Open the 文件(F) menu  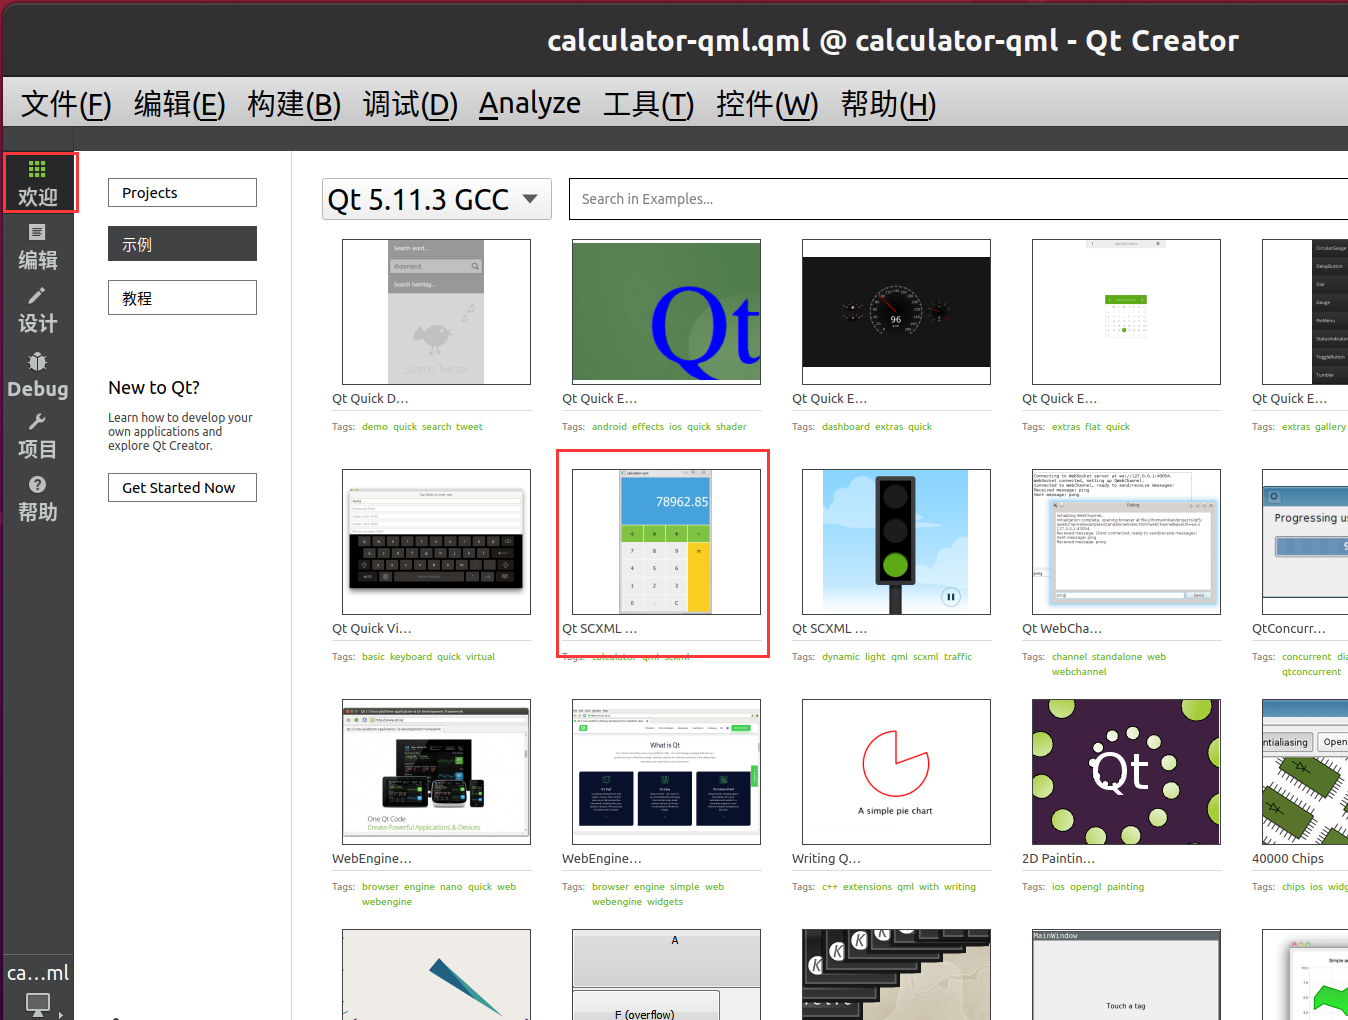(66, 103)
